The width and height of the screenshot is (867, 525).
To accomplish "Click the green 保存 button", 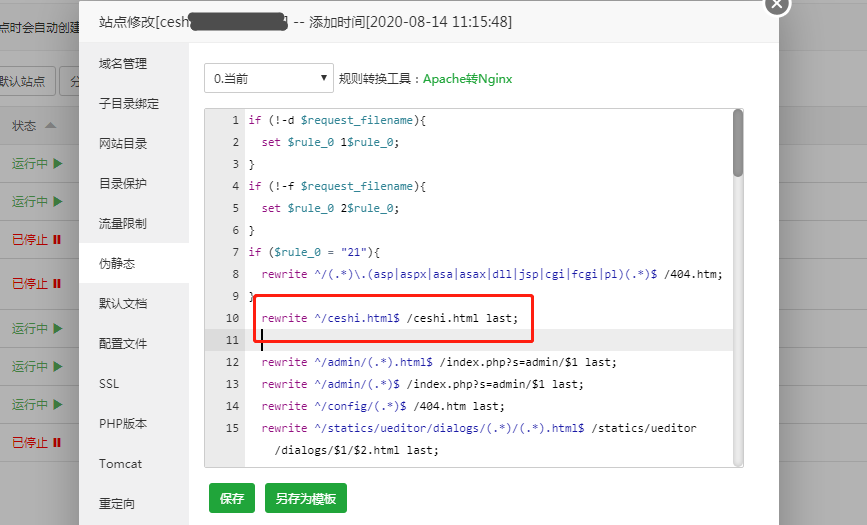I will (232, 498).
